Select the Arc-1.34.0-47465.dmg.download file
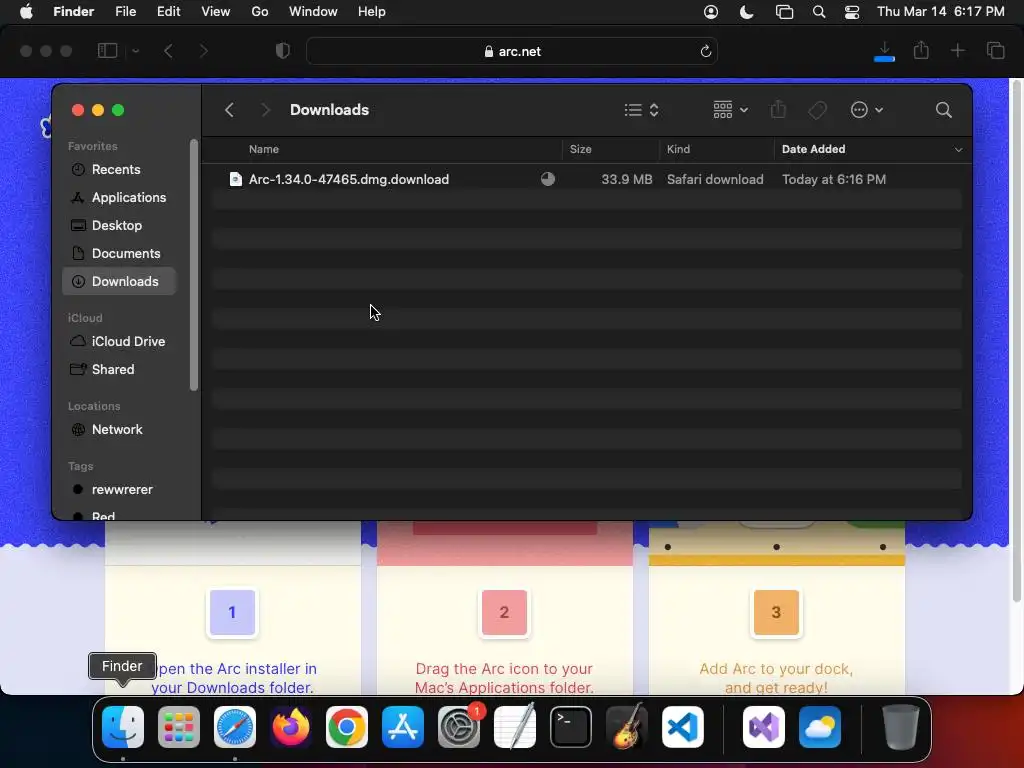Screen dimensions: 1024x768 [348, 179]
